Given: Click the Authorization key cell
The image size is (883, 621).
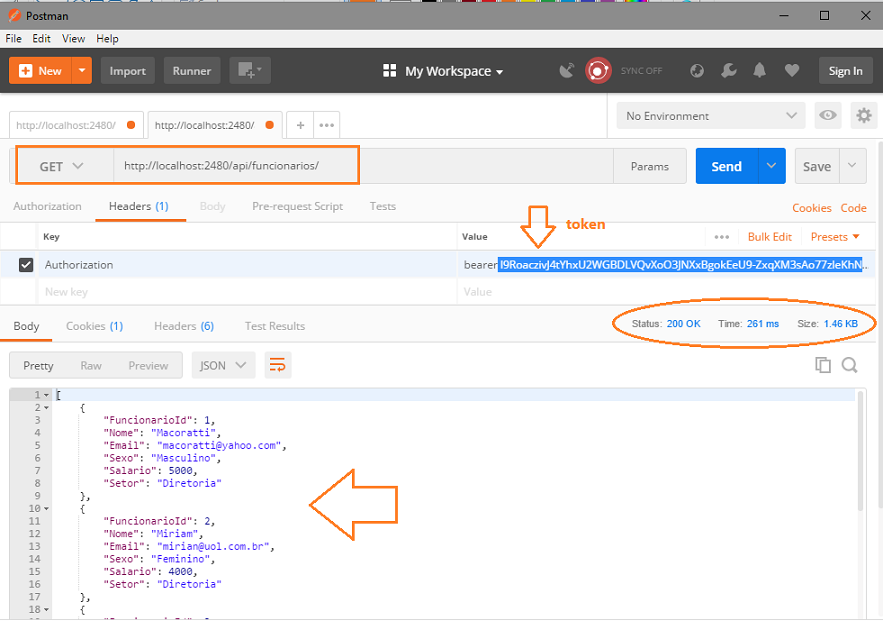Looking at the screenshot, I should (248, 265).
